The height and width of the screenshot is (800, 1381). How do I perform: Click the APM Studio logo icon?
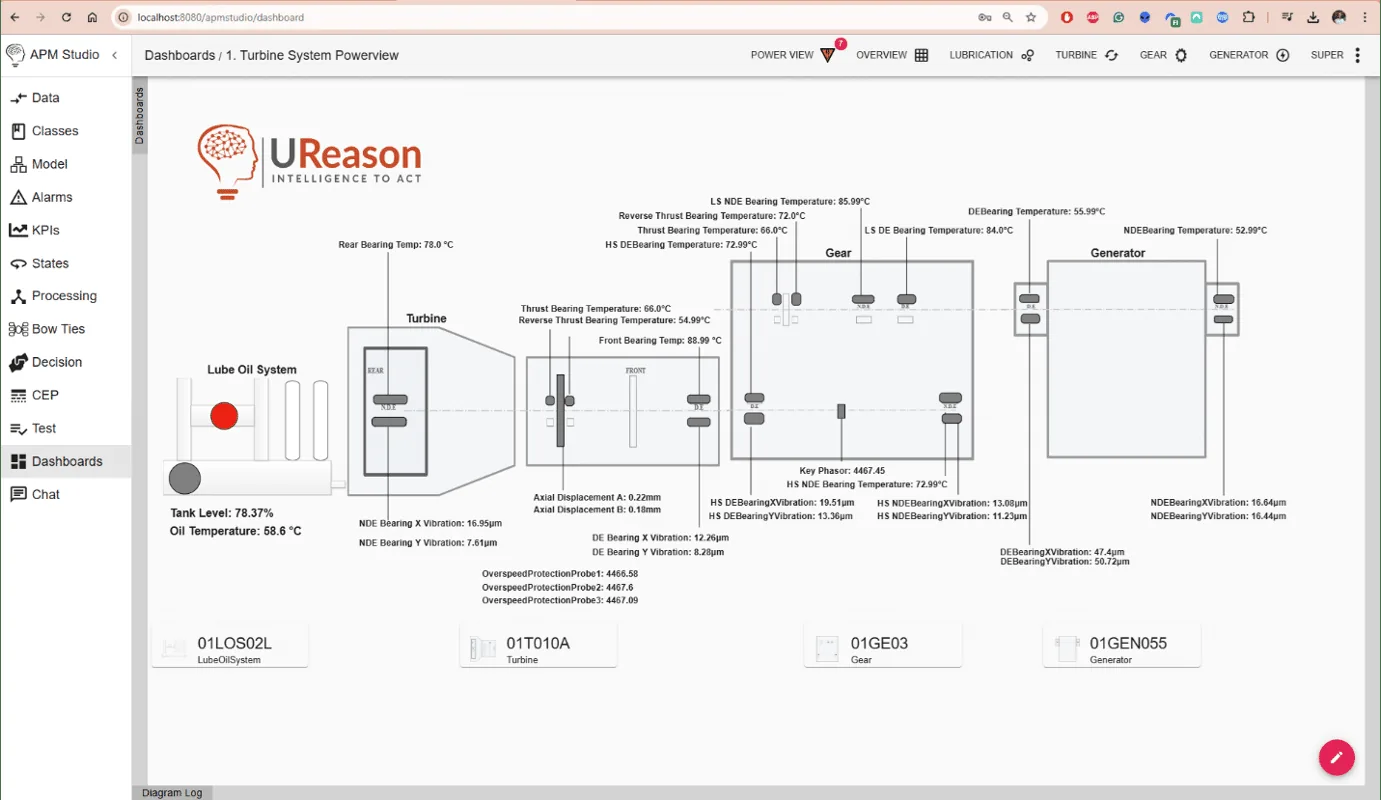point(15,54)
